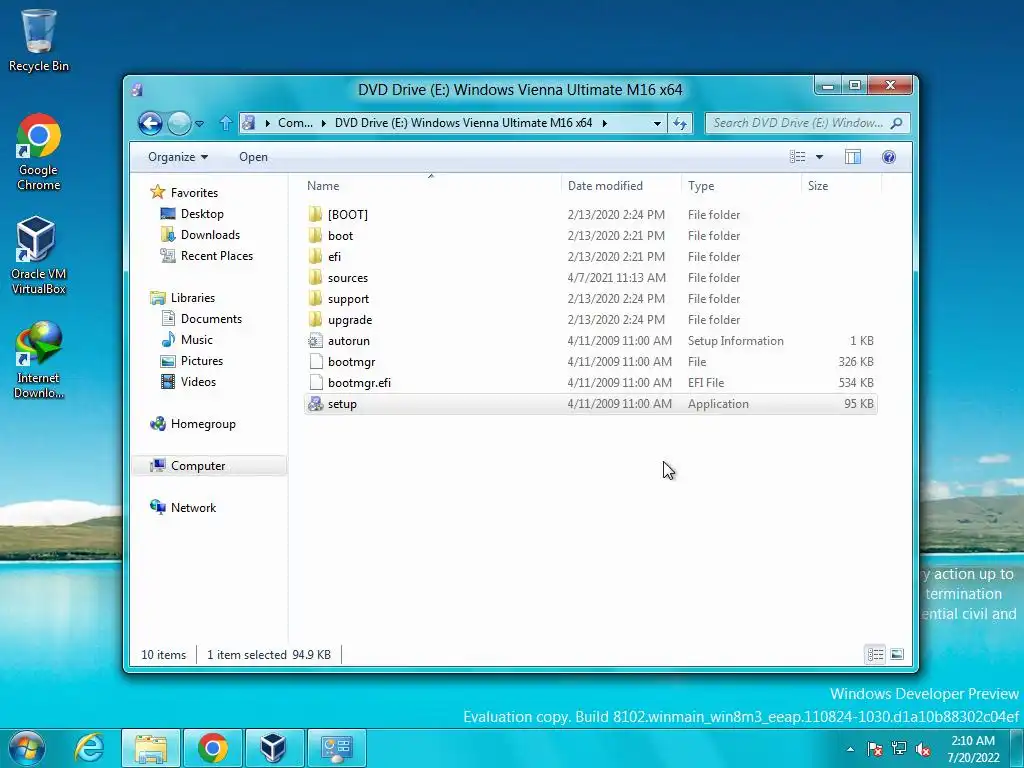
Task: Click the search magnifier icon
Action: [x=897, y=123]
